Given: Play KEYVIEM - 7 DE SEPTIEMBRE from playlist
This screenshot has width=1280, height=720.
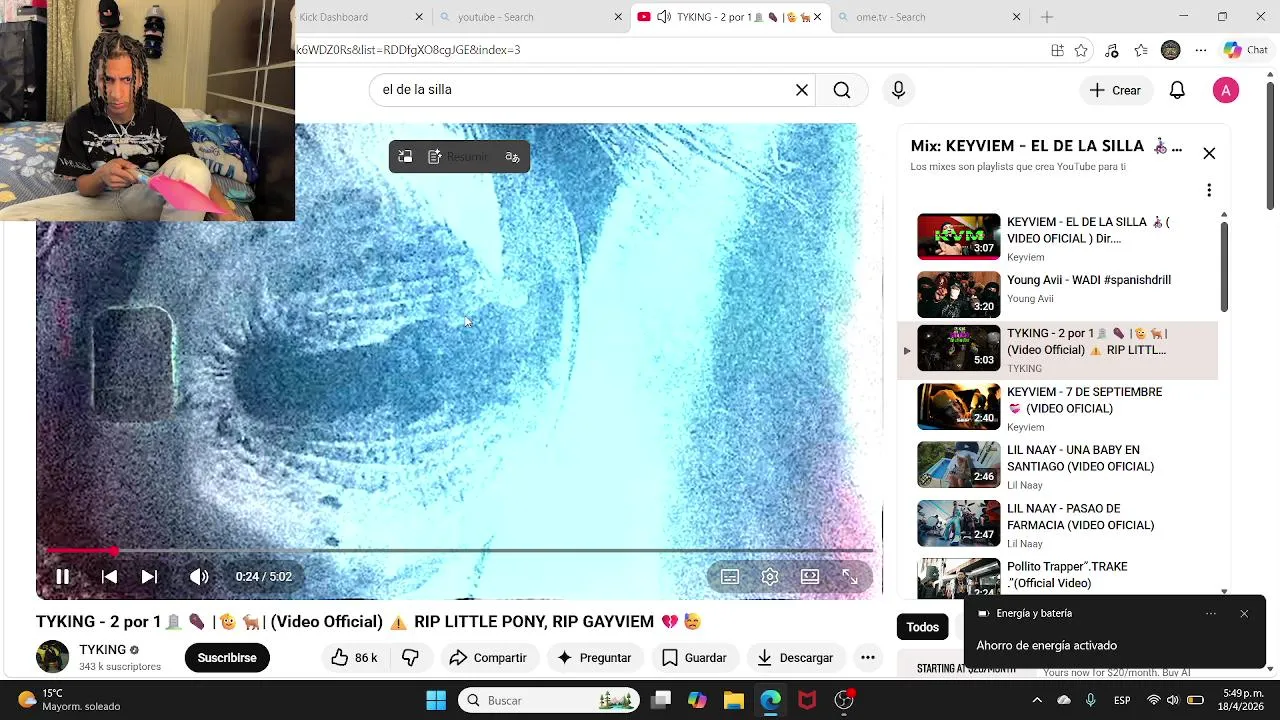Looking at the screenshot, I should pyautogui.click(x=1058, y=408).
